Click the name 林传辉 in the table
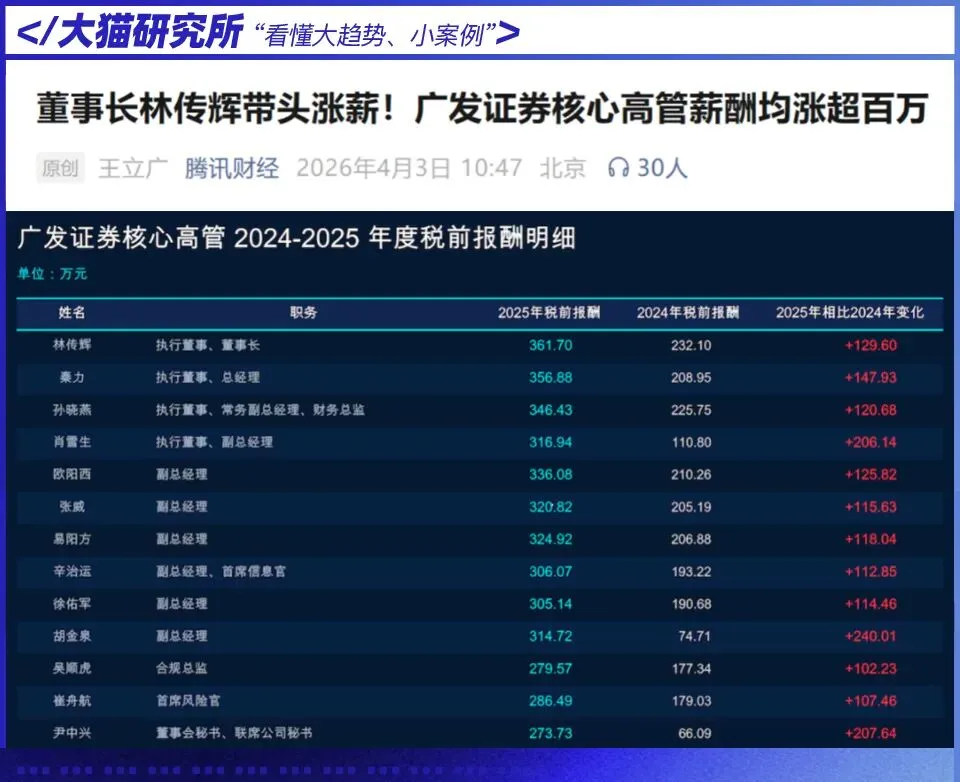 (72, 345)
